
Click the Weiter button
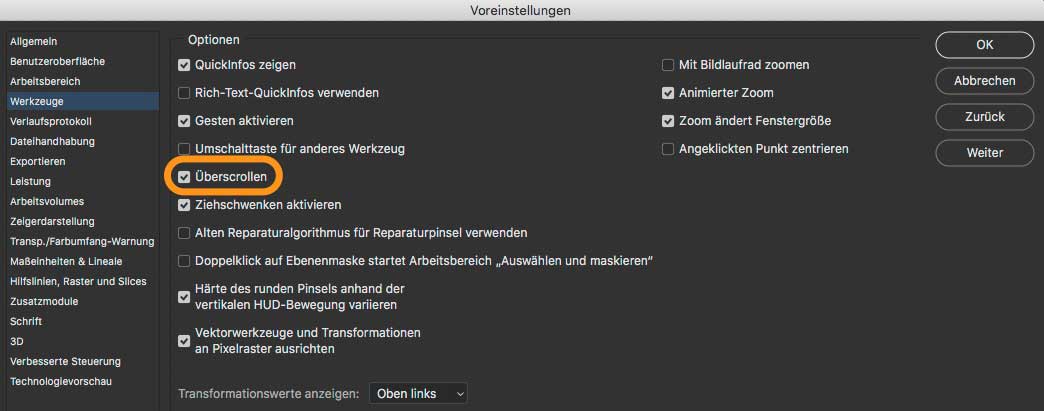[x=984, y=153]
